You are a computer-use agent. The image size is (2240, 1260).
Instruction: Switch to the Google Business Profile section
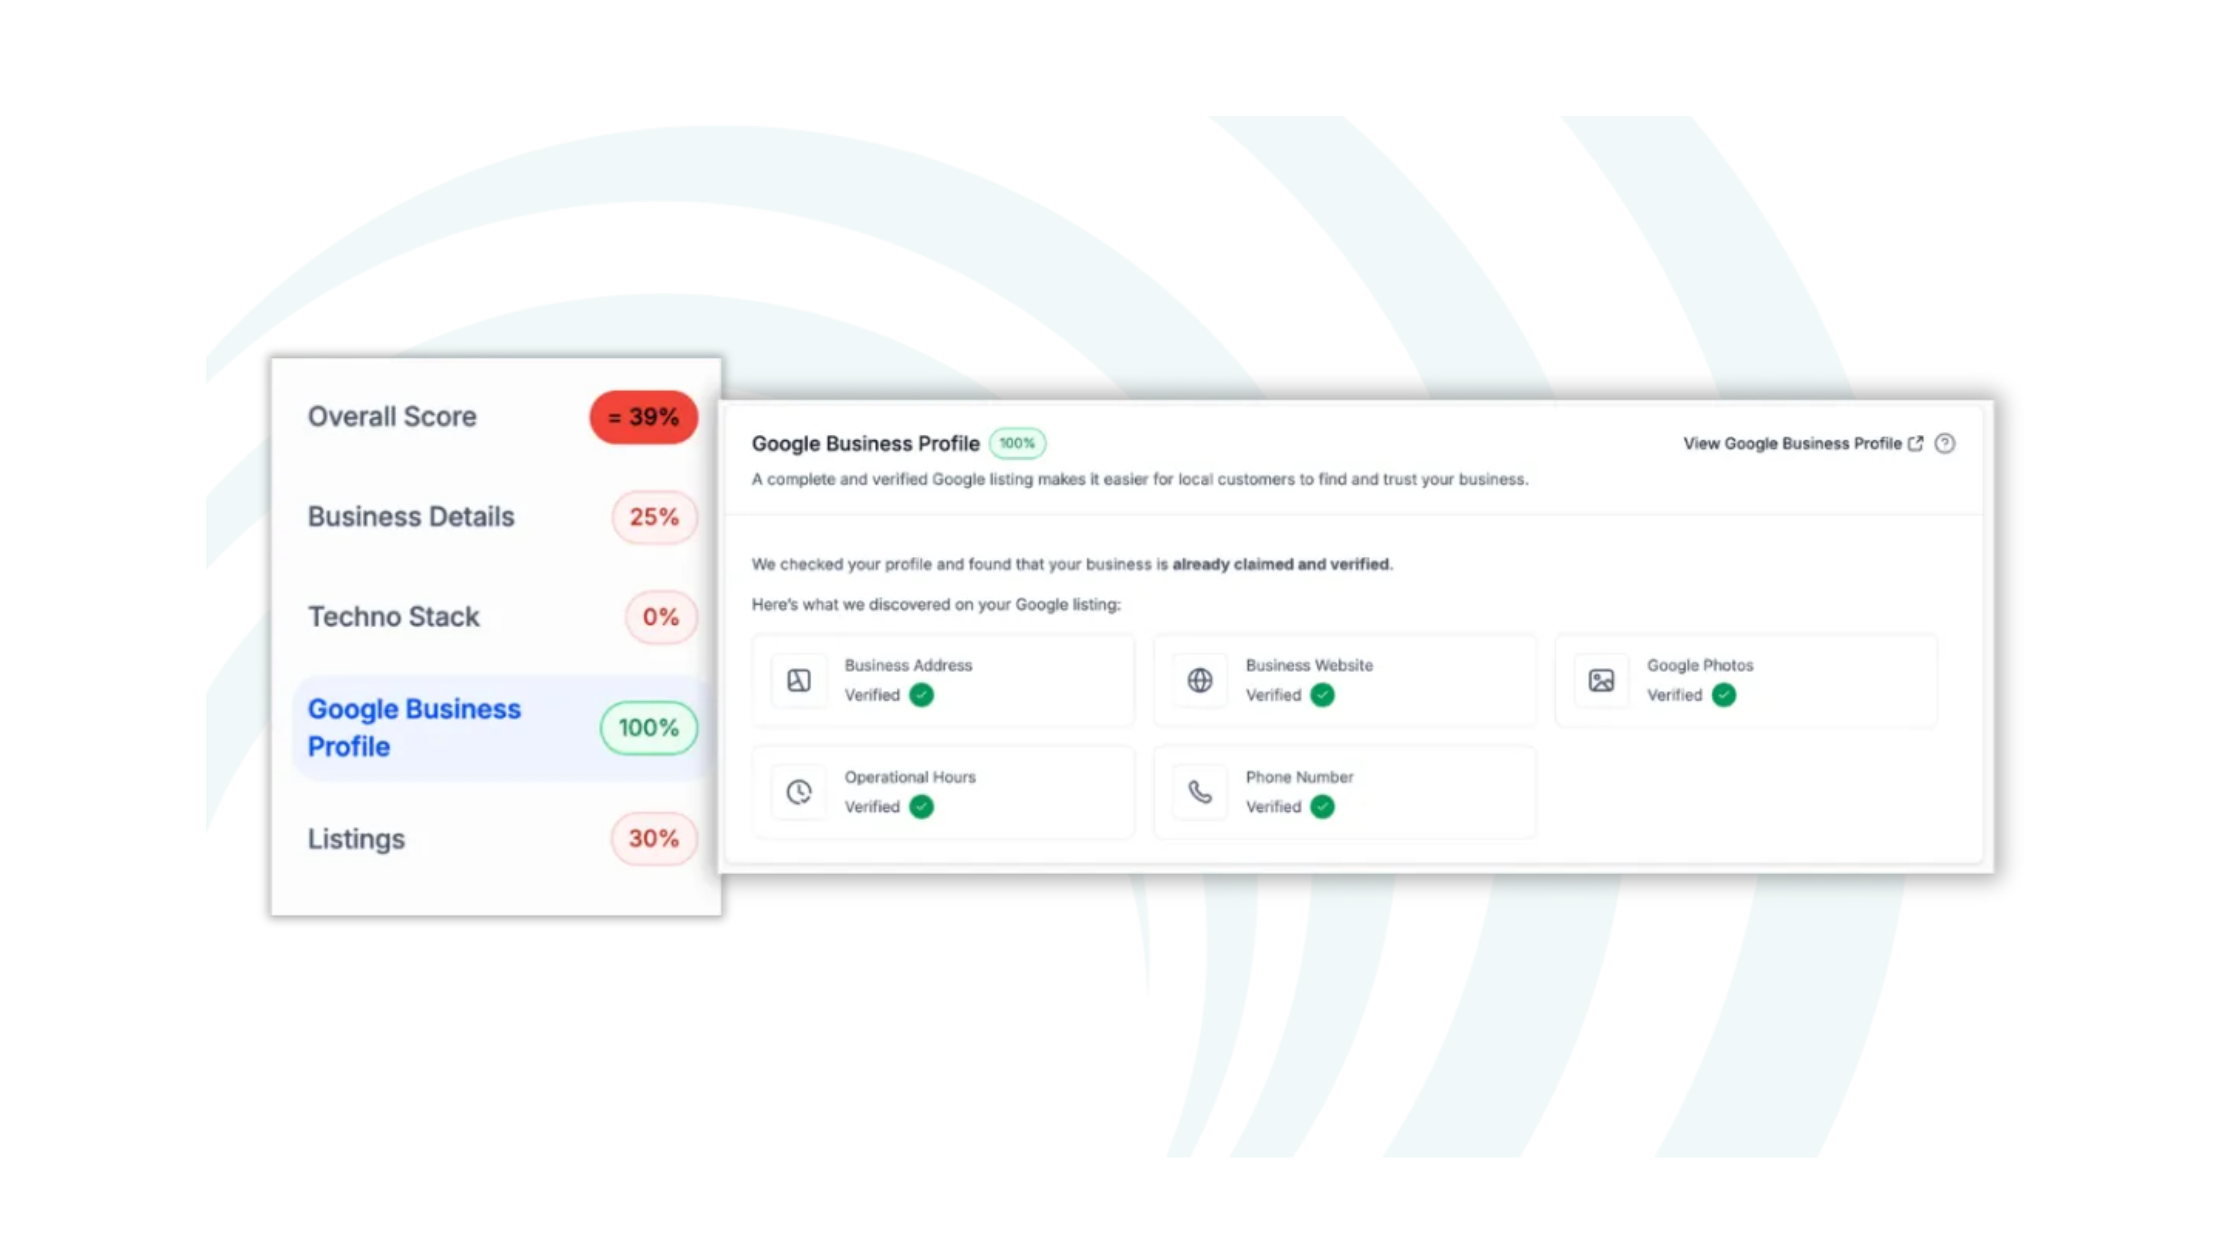pos(415,727)
